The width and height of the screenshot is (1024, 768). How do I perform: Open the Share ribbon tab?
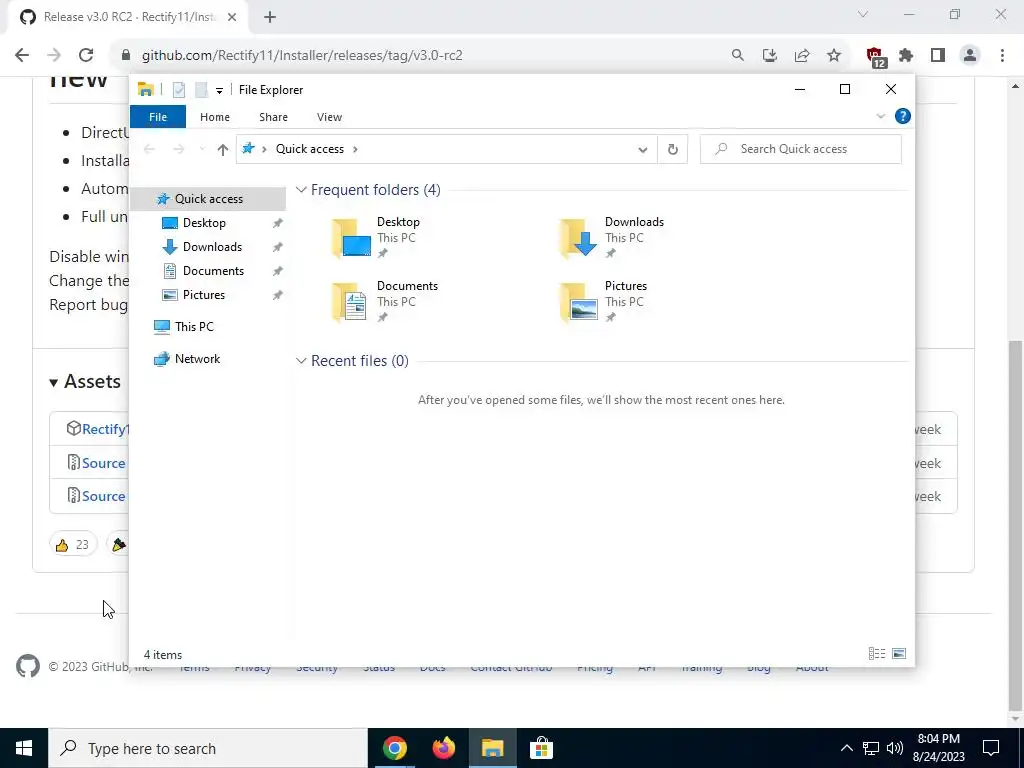click(x=273, y=117)
